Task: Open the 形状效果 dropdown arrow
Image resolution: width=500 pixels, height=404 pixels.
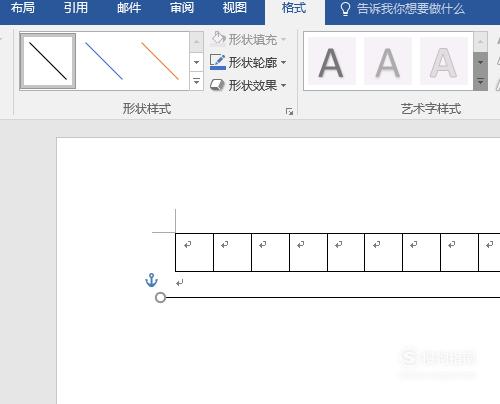Action: click(283, 85)
